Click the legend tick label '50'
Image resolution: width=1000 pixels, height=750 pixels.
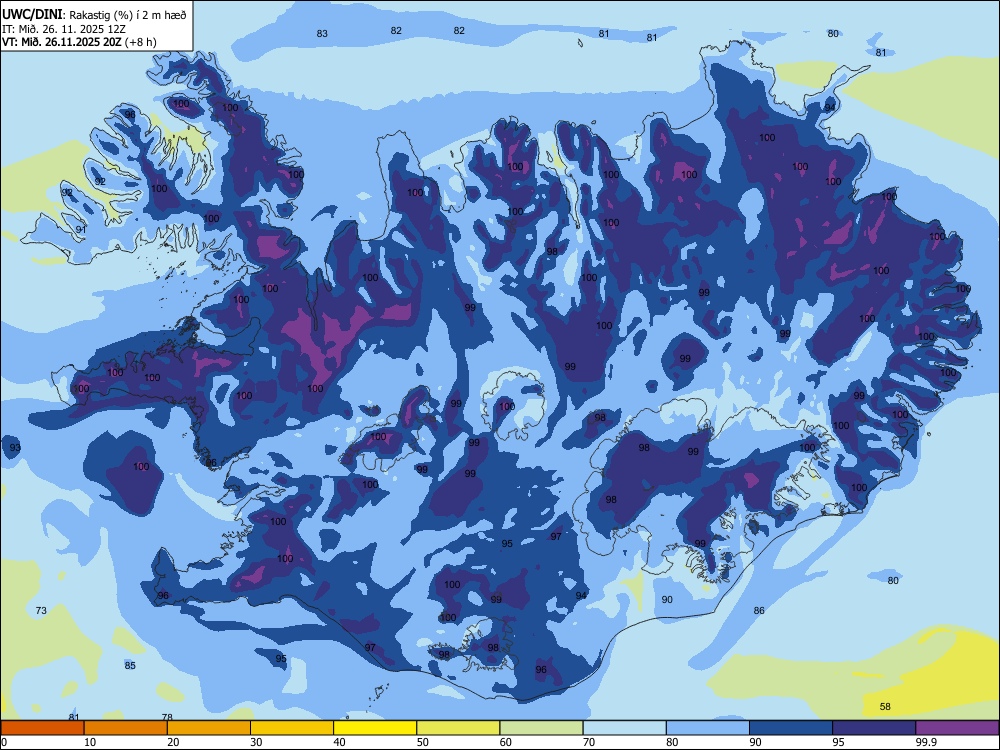tap(423, 742)
